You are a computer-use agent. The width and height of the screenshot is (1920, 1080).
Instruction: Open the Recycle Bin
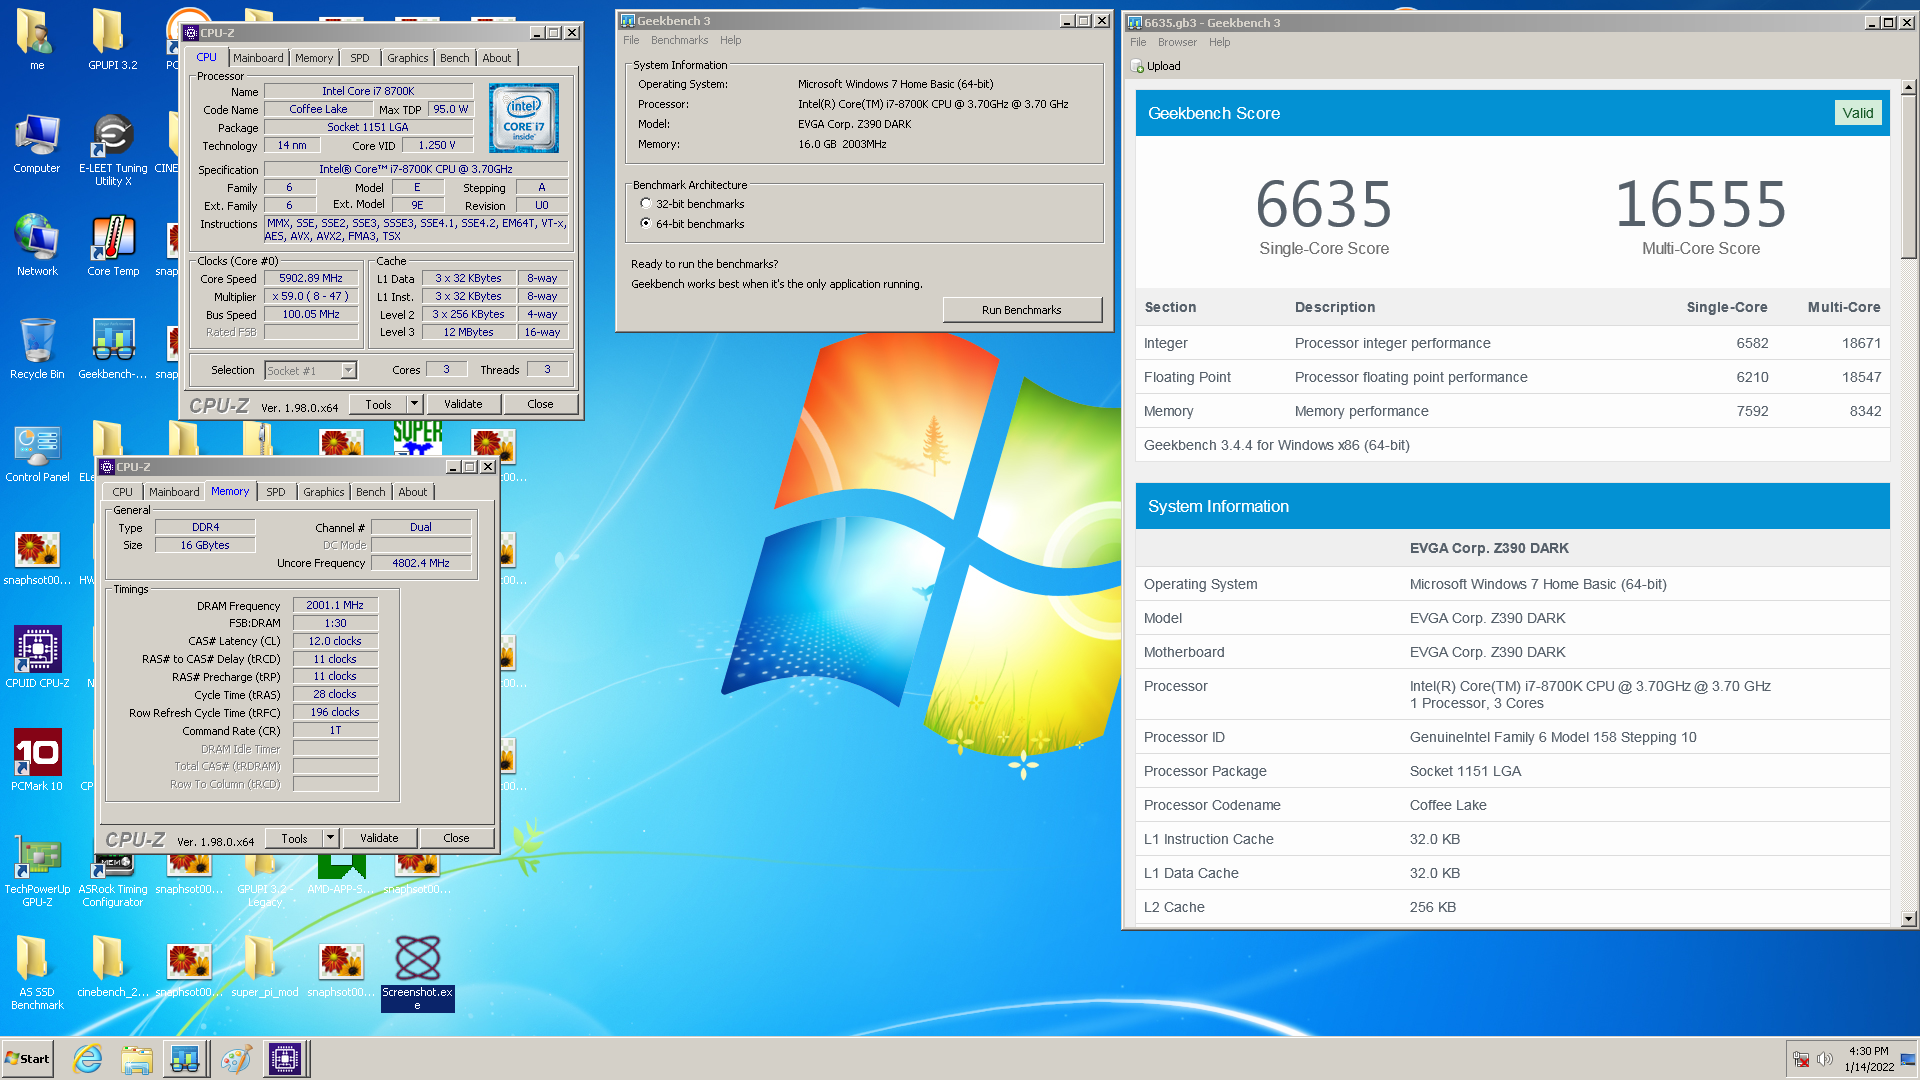(37, 349)
